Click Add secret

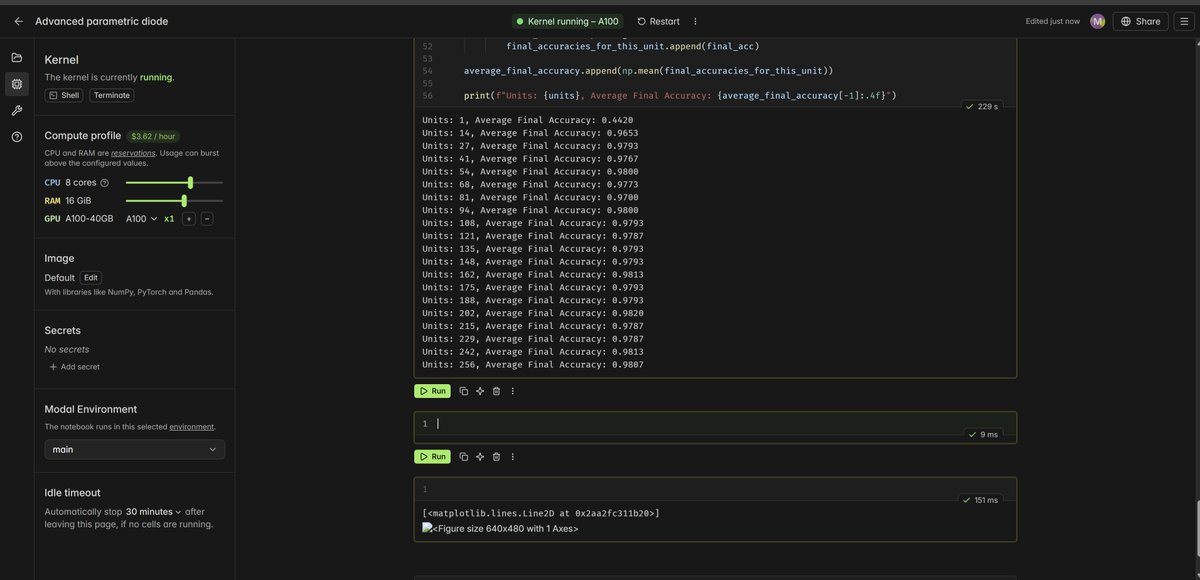coord(75,367)
